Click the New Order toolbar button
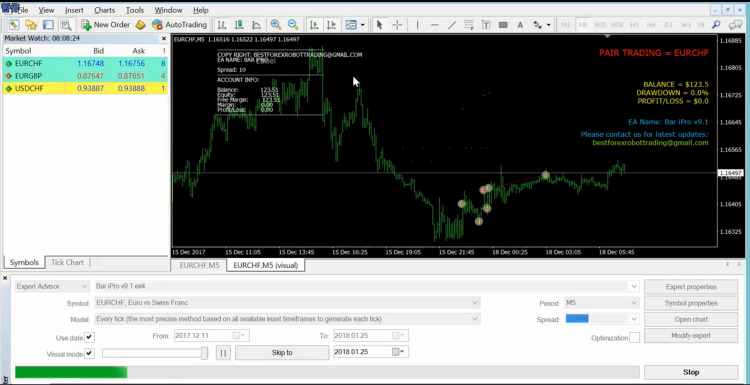This screenshot has height=385, width=750. [105, 24]
